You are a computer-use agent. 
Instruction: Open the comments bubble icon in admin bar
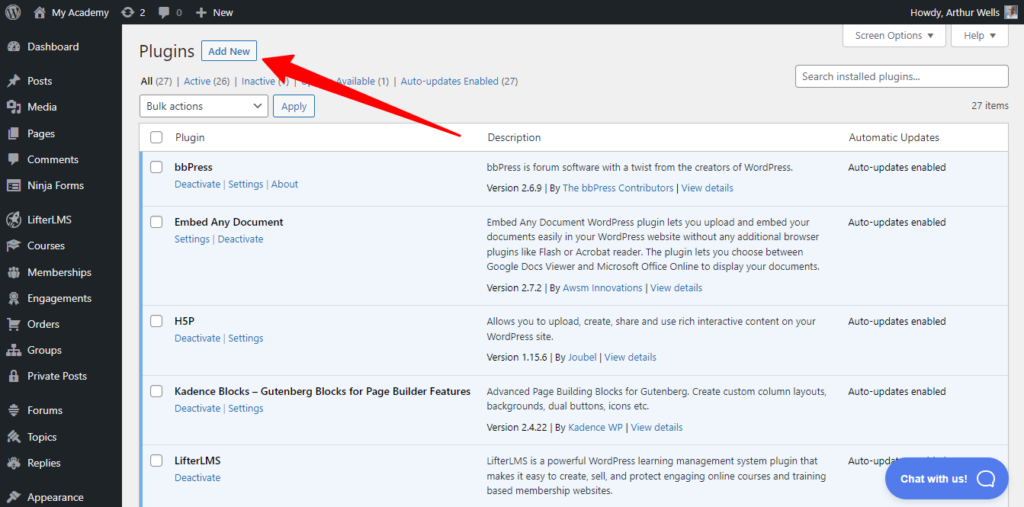[x=164, y=12]
